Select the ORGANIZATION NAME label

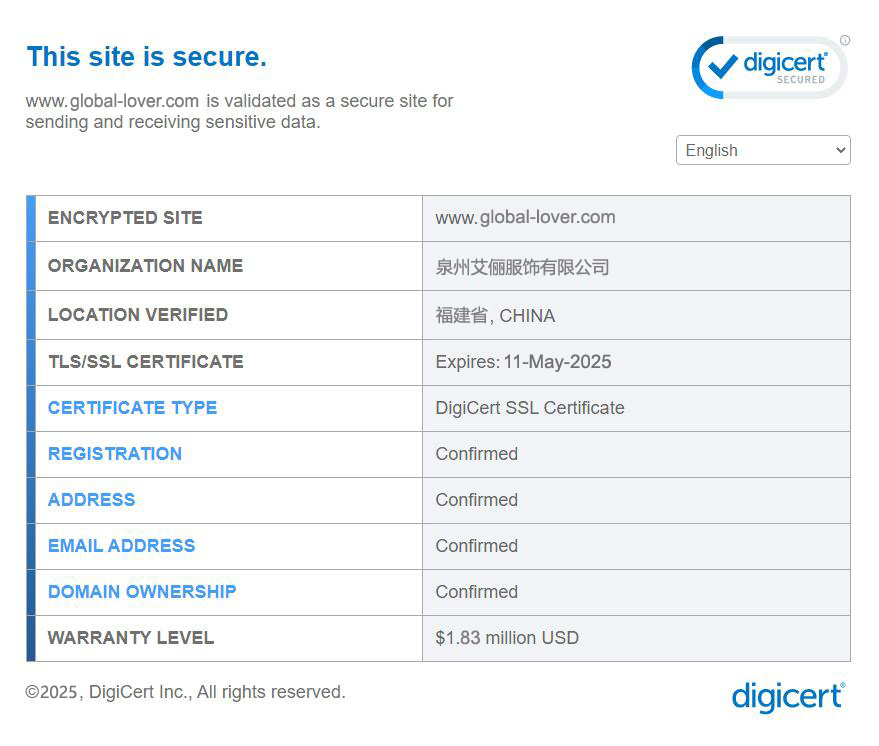(x=145, y=266)
